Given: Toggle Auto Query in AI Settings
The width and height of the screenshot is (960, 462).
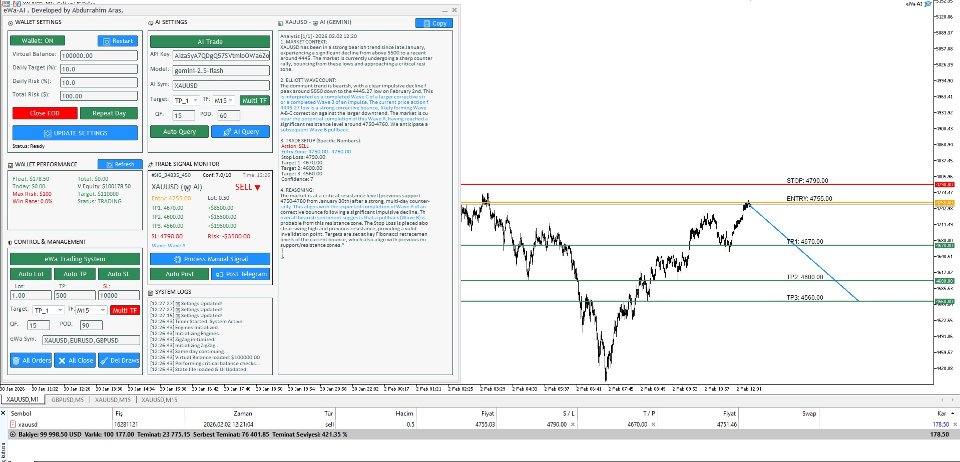Looking at the screenshot, I should pos(179,132).
